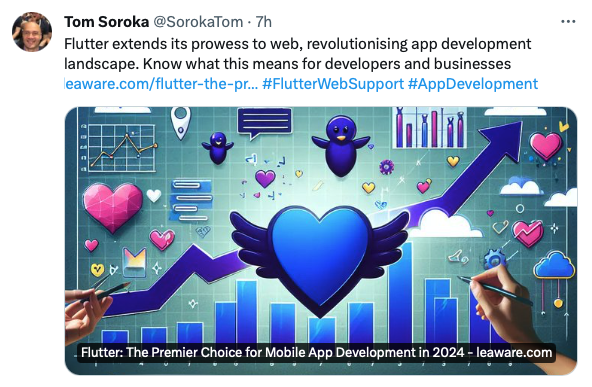Click the purple upward arrow head
Screen dimensions: 592x387
pos(503,142)
